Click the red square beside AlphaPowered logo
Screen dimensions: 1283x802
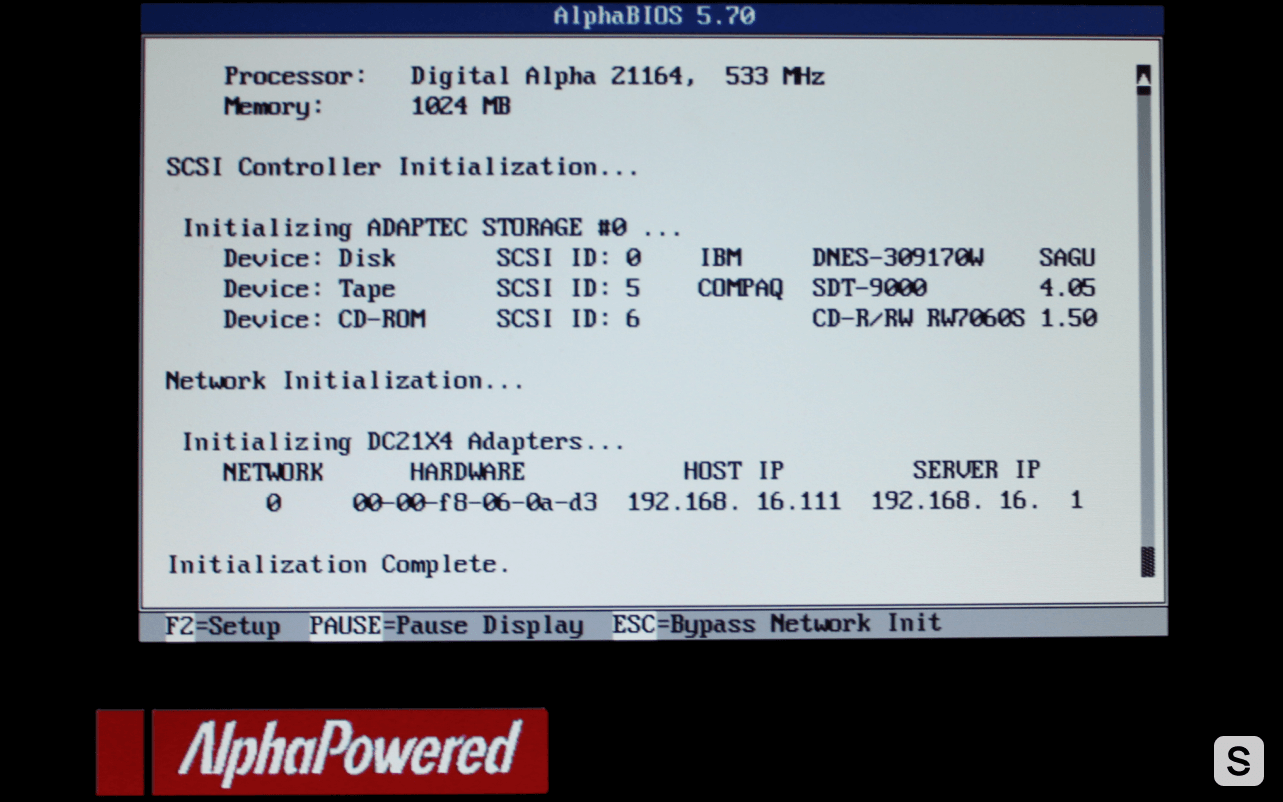(x=120, y=752)
